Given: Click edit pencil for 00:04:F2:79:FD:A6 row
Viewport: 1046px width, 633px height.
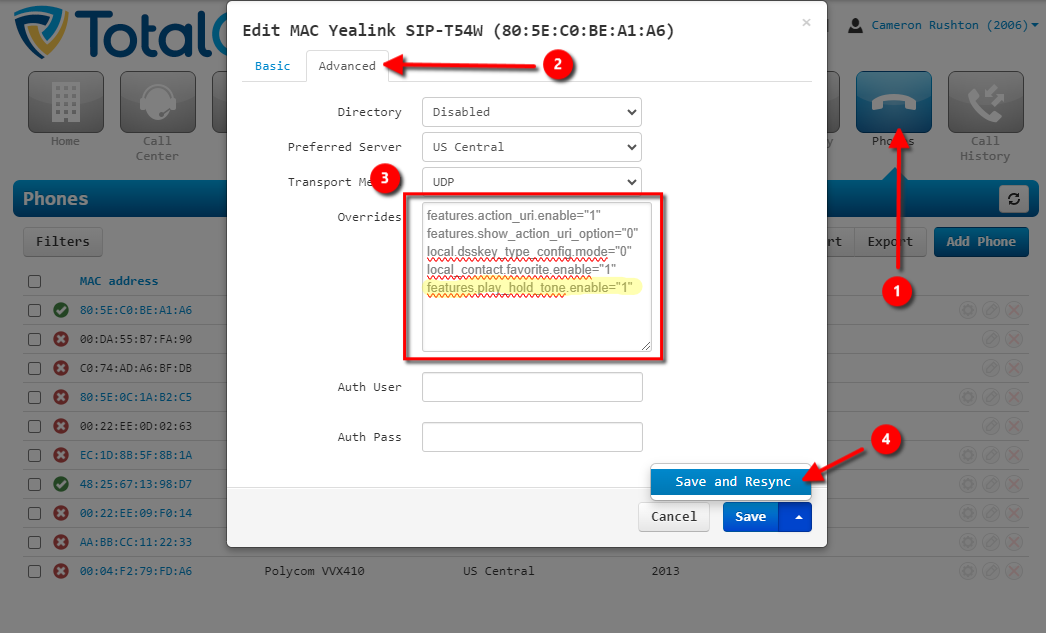Looking at the screenshot, I should 991,571.
